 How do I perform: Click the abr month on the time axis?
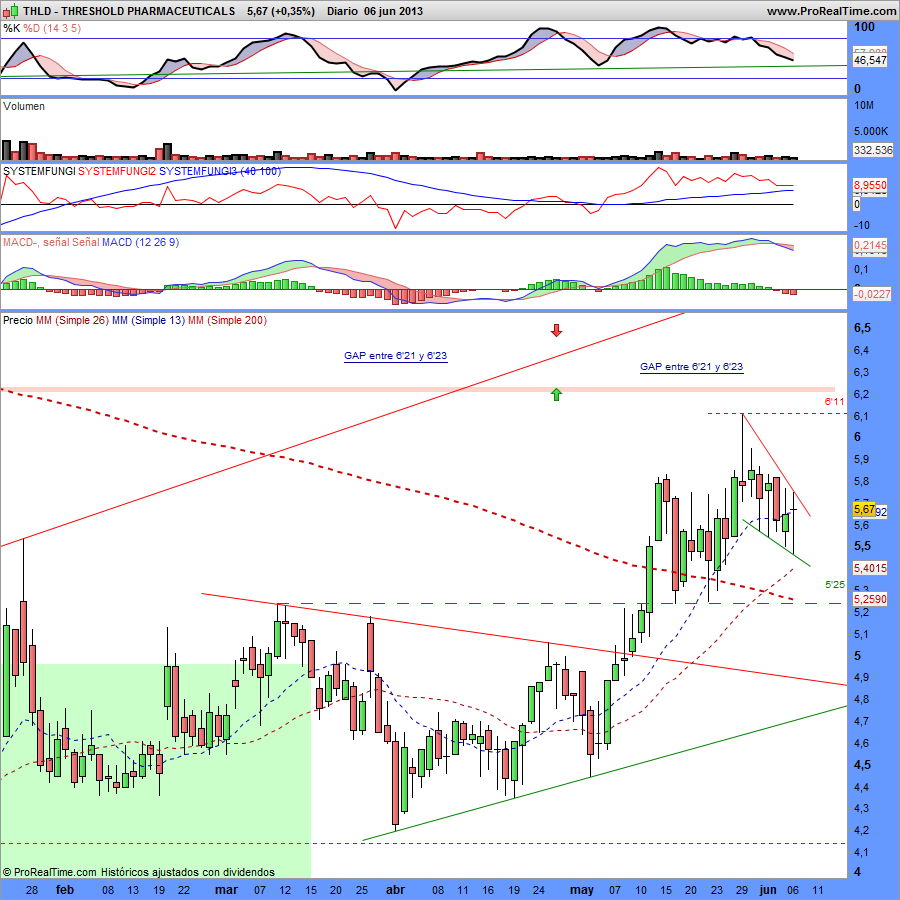click(x=395, y=890)
